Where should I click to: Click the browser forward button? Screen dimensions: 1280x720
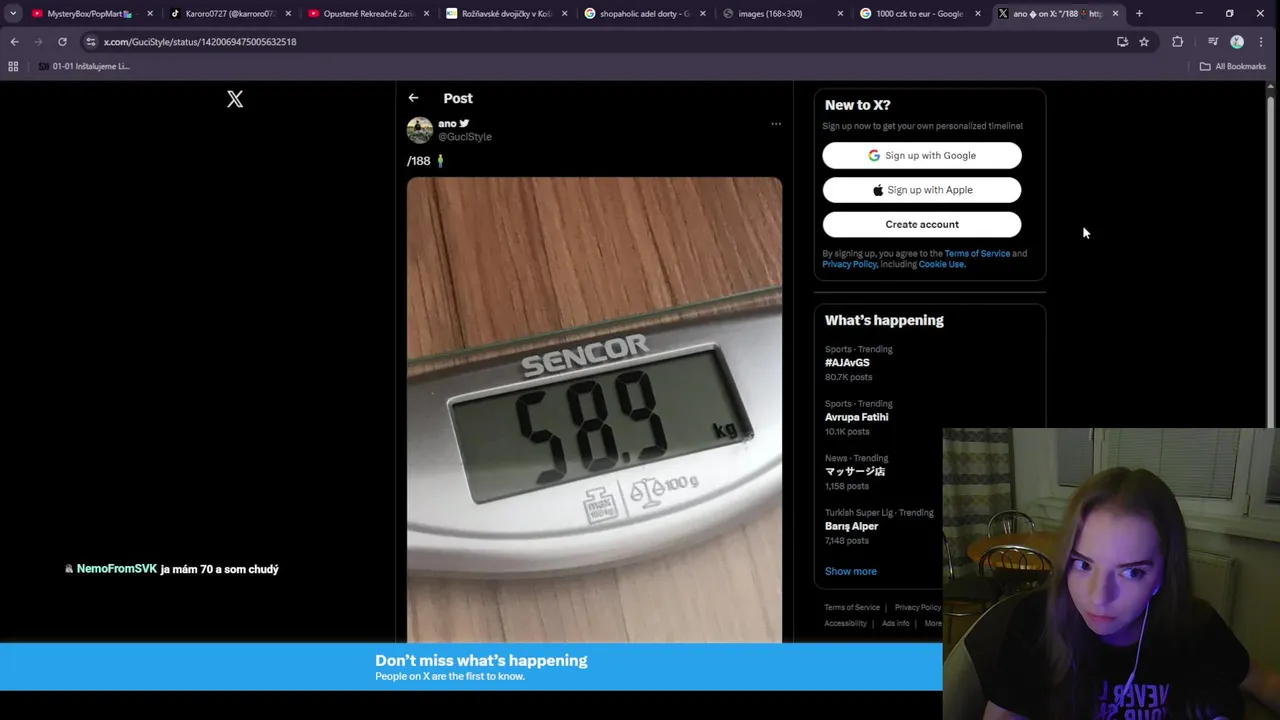(38, 42)
